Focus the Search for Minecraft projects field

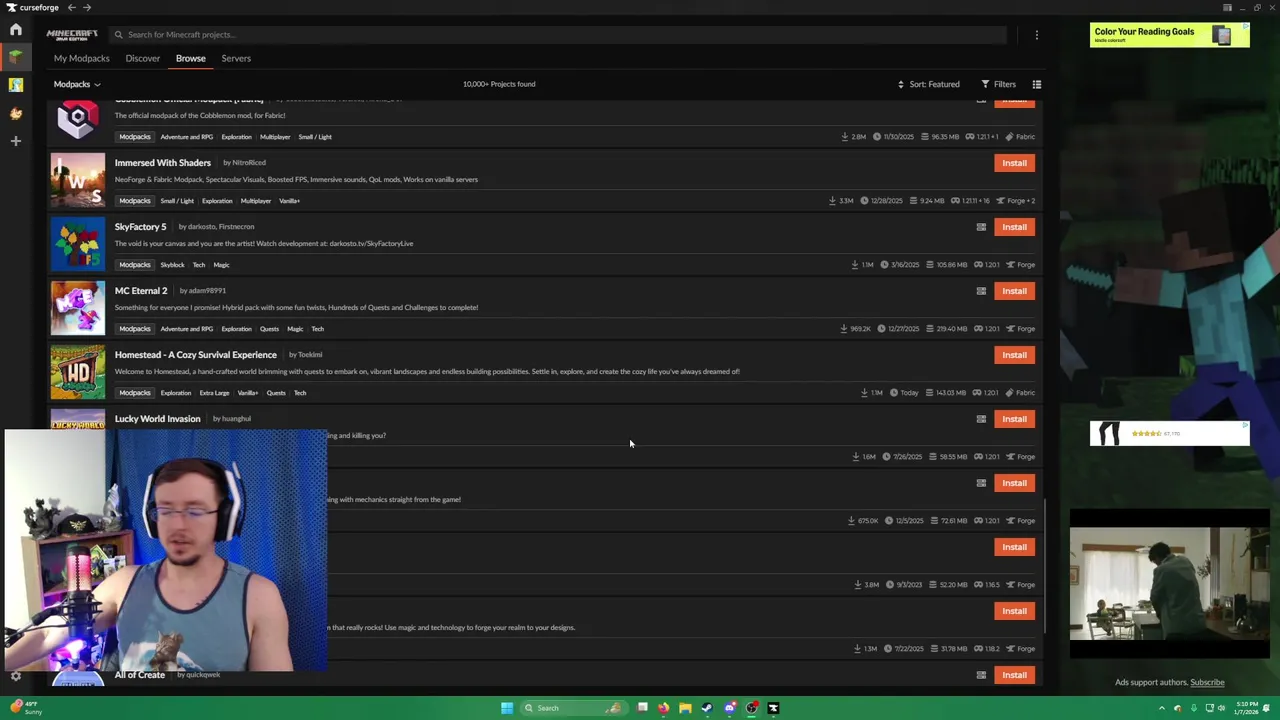tap(556, 35)
